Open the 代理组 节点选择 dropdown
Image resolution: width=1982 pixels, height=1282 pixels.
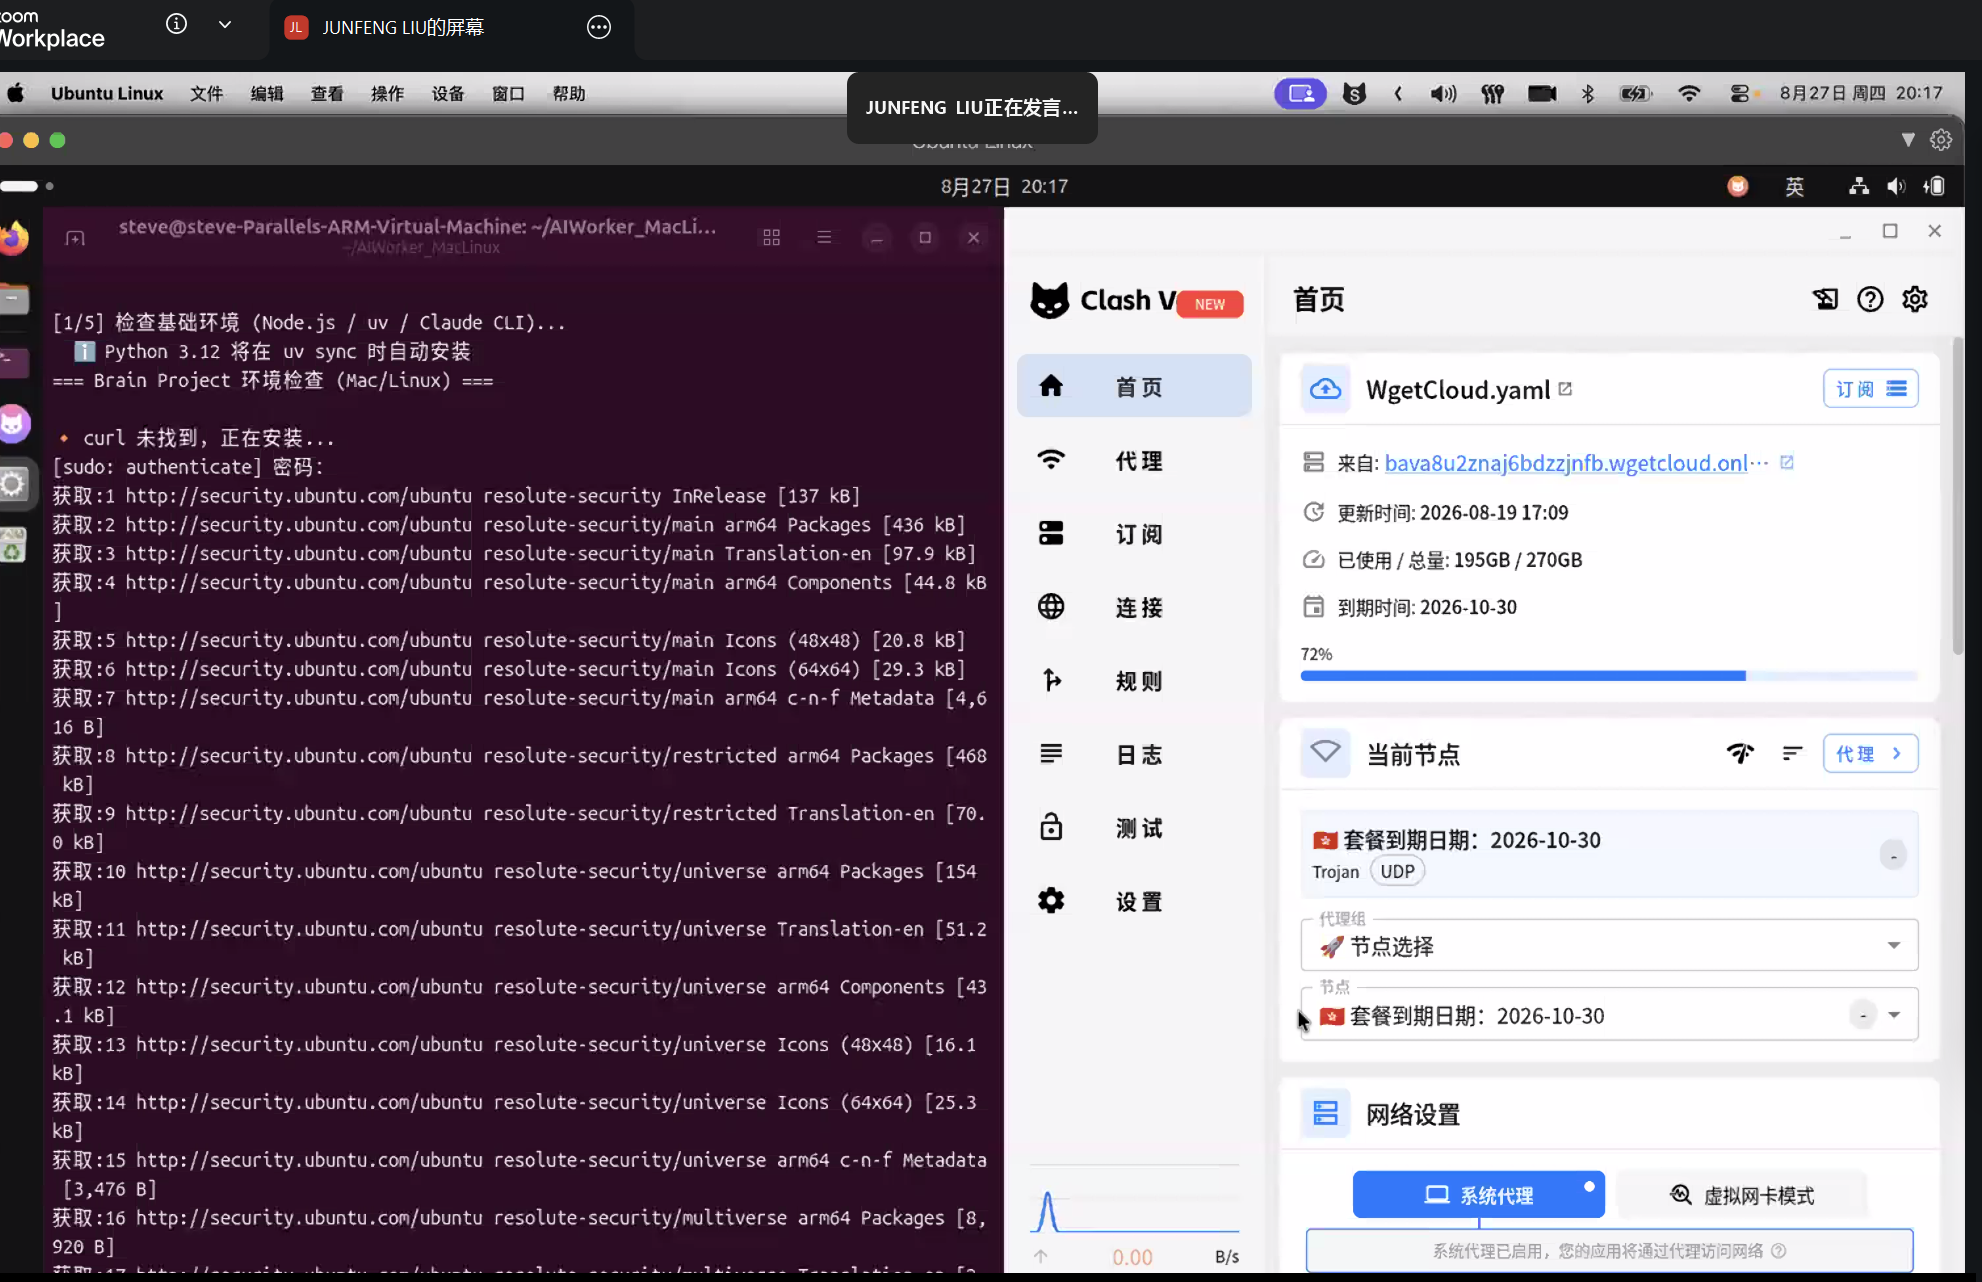pyautogui.click(x=1609, y=945)
